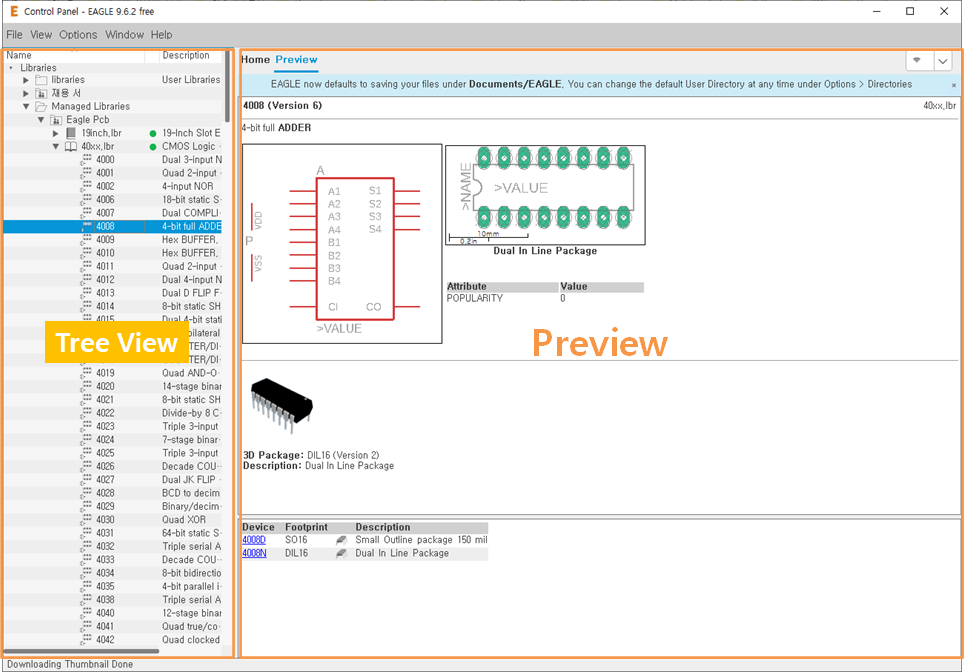Toggle green in-use dot for 40xx.lbr
The width and height of the screenshot is (964, 672).
coord(153,147)
